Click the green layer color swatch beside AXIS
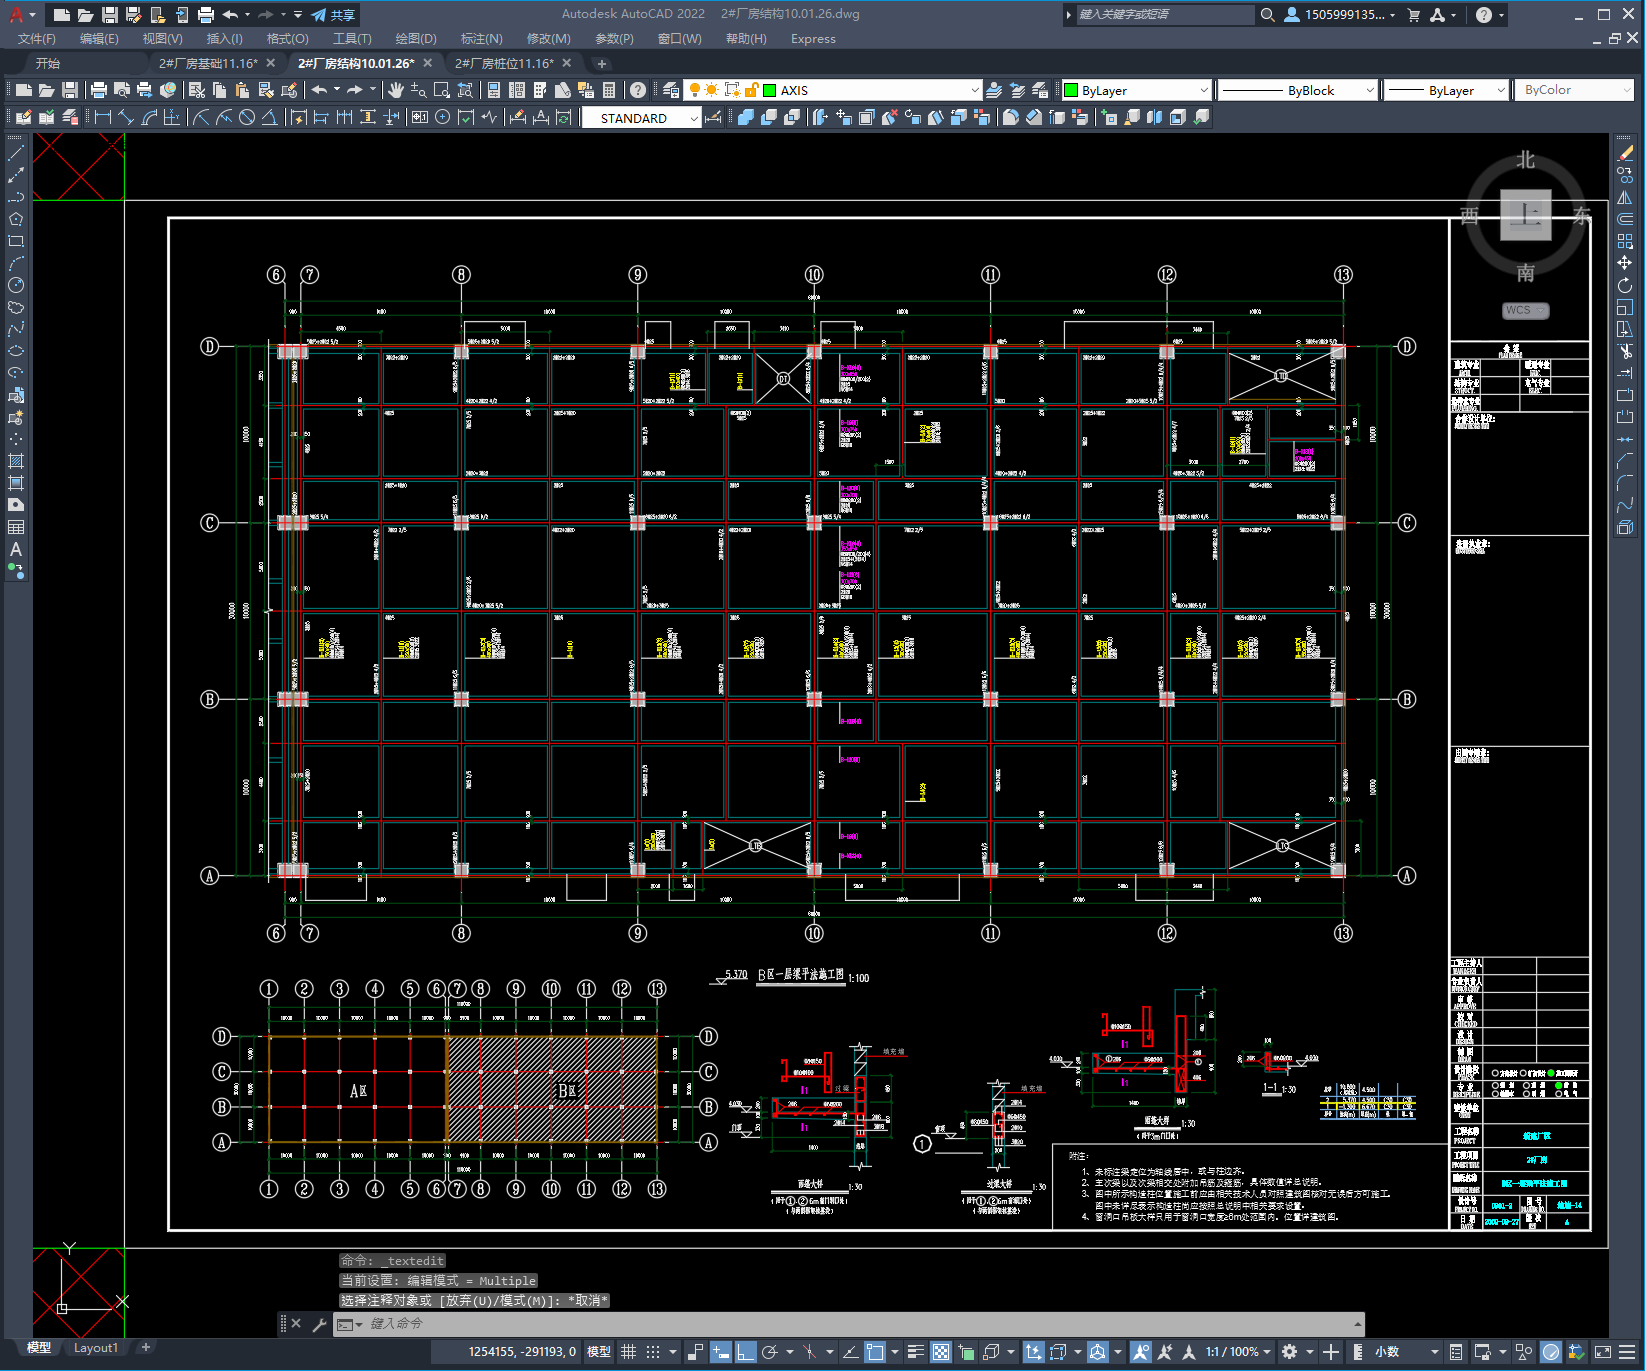The width and height of the screenshot is (1645, 1371). click(770, 90)
